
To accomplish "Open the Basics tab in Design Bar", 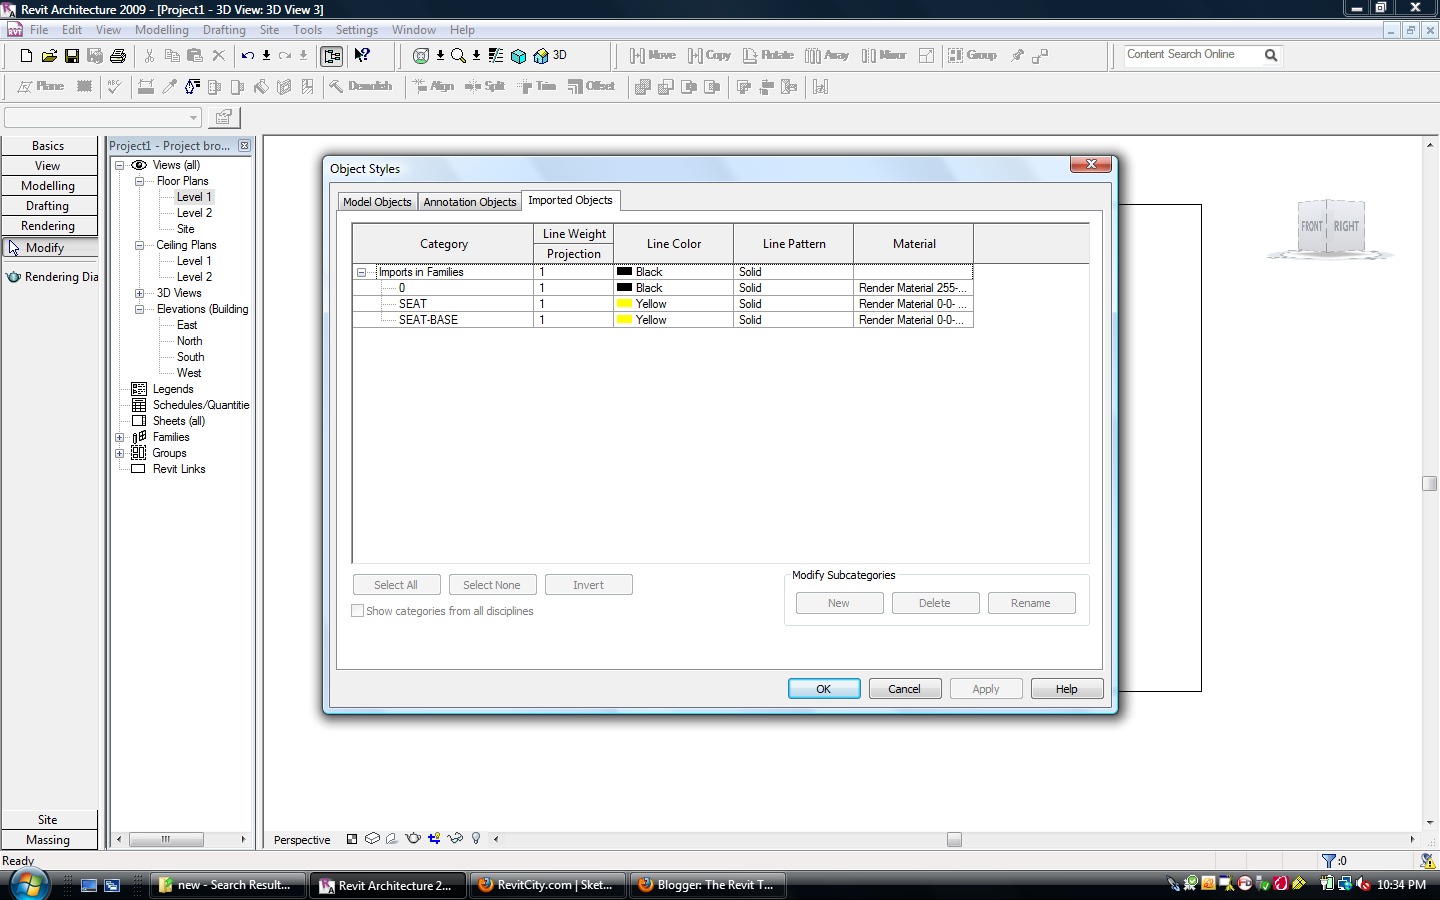I will [49, 146].
